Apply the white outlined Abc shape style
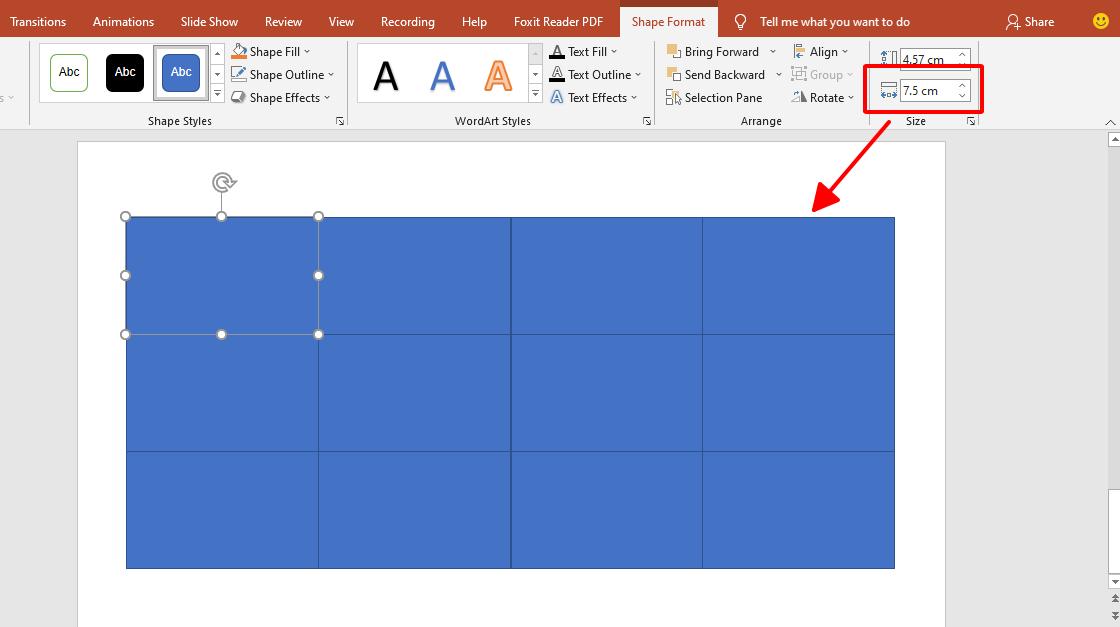The image size is (1120, 627). (x=69, y=72)
